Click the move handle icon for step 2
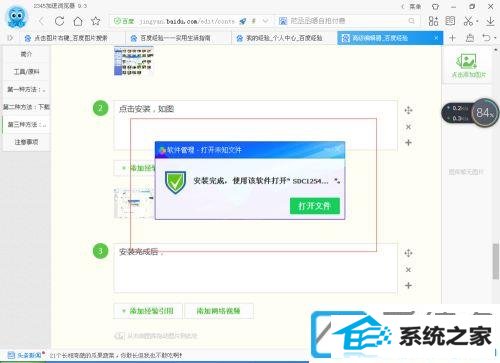Image resolution: width=500 pixels, height=363 pixels. pyautogui.click(x=408, y=110)
